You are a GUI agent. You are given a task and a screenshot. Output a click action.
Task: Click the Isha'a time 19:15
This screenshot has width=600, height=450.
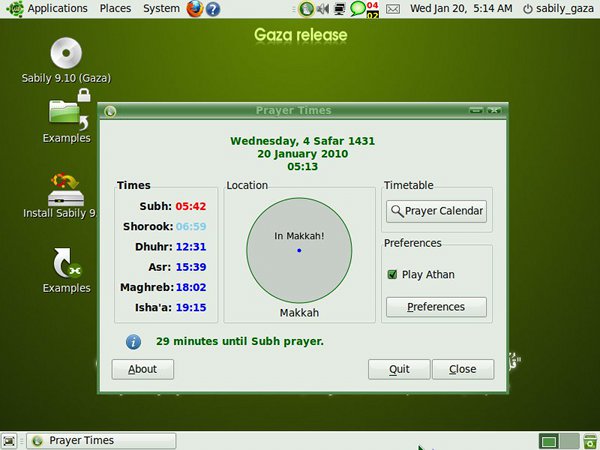click(x=191, y=308)
